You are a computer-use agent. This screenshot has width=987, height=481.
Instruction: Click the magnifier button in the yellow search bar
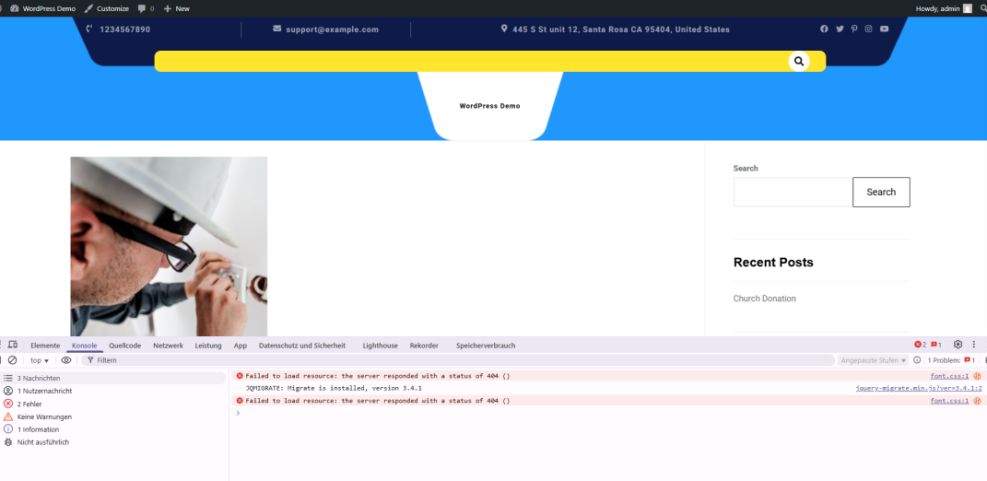[x=799, y=61]
